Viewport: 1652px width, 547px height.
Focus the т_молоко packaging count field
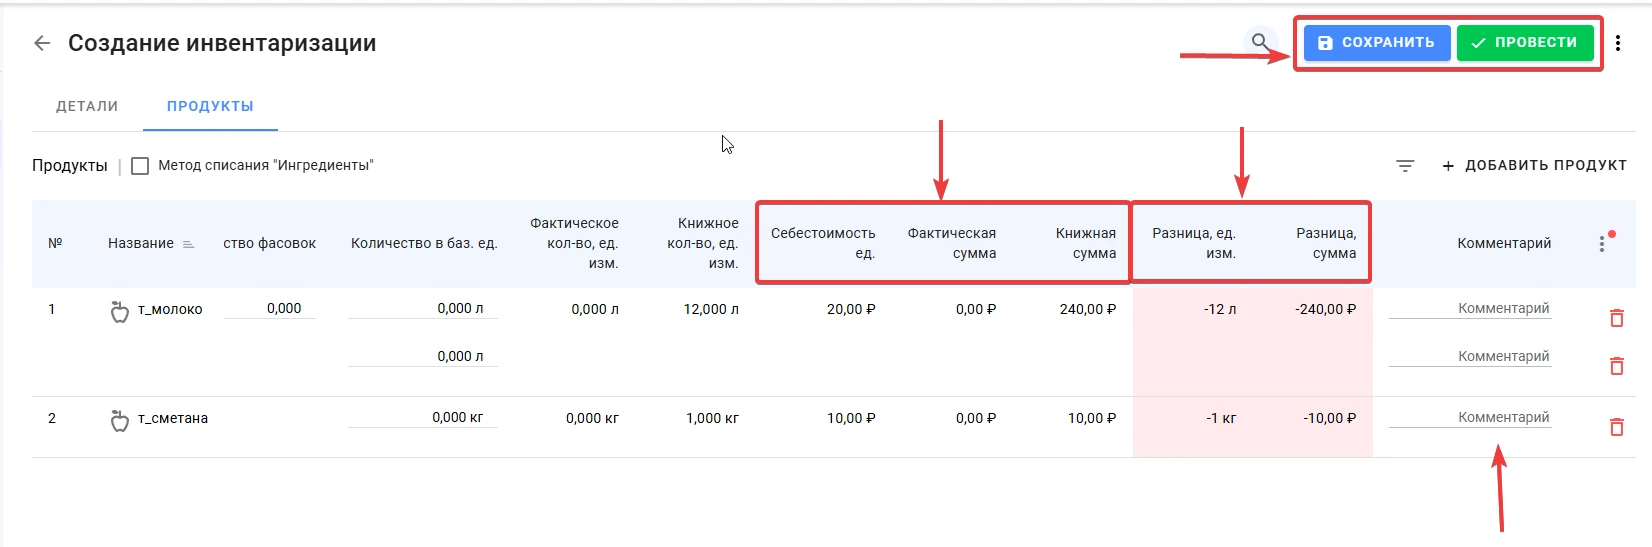[269, 308]
